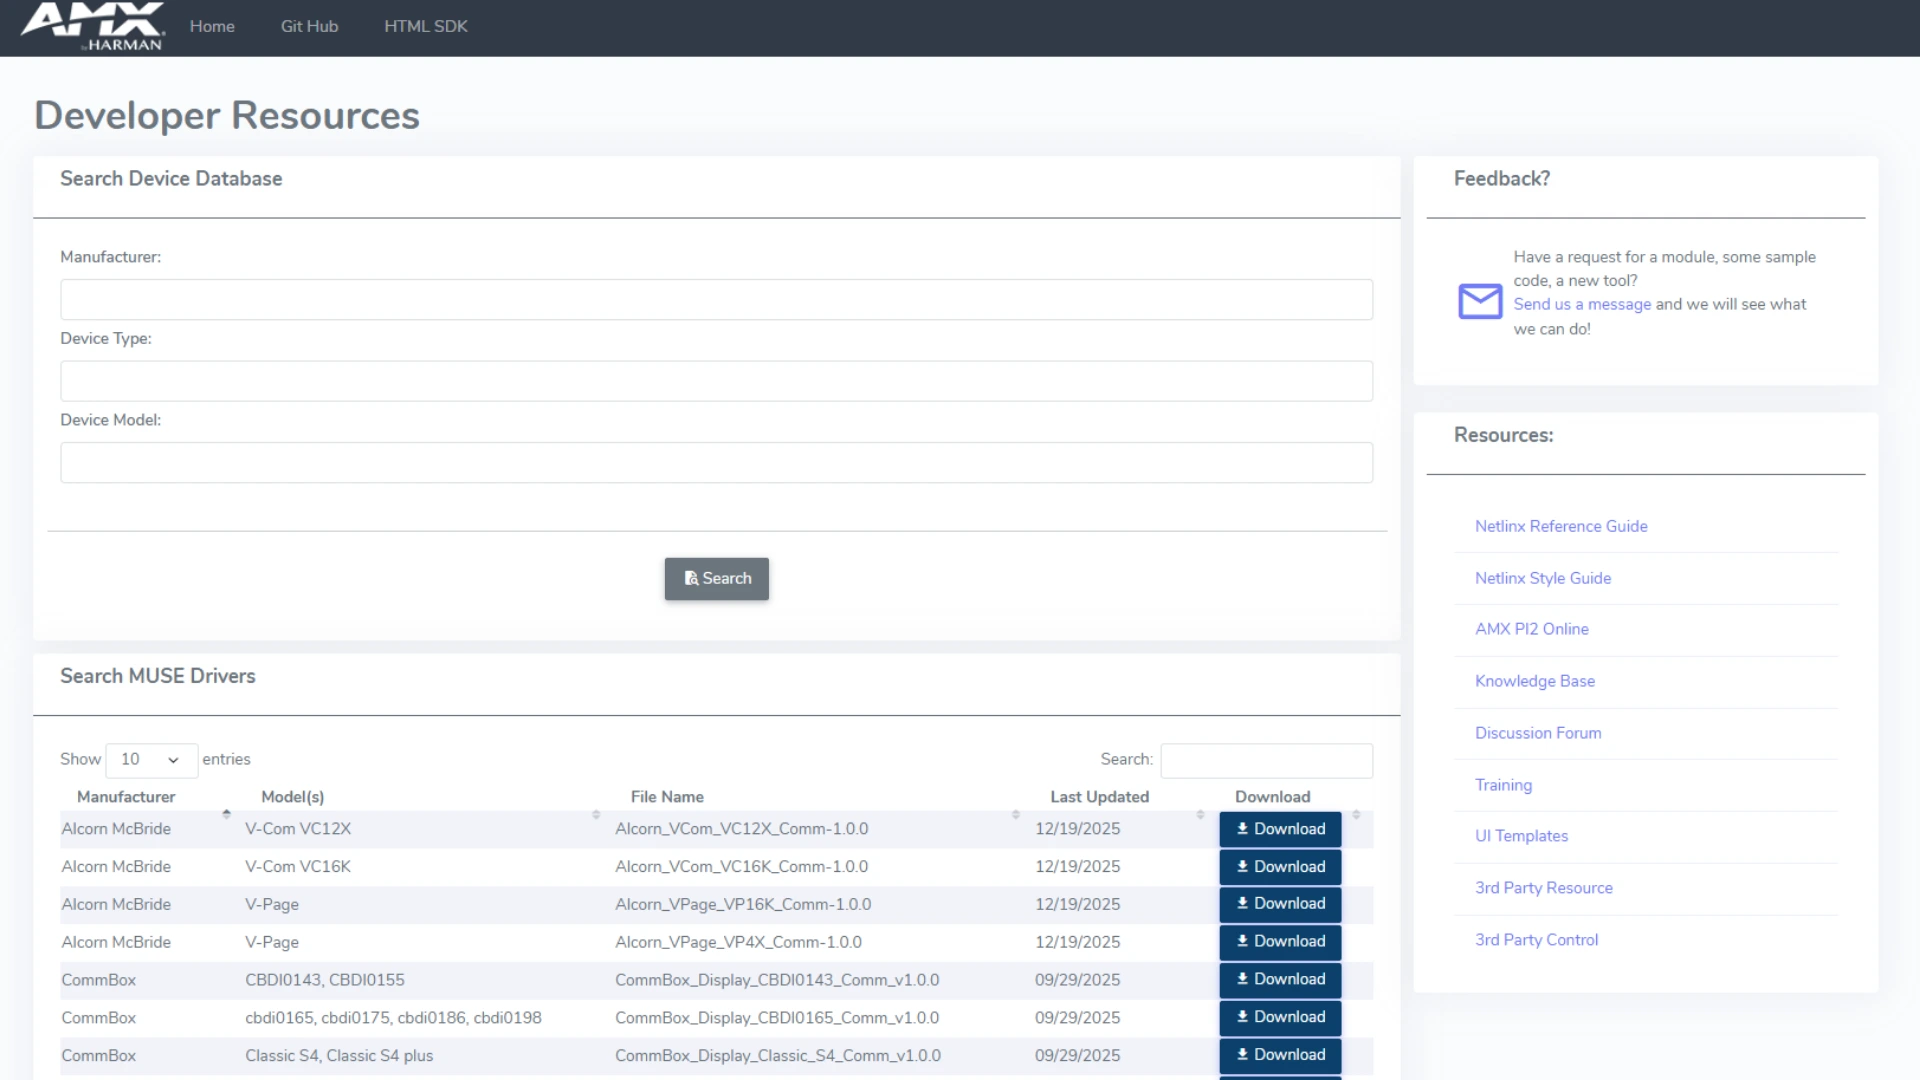Click the AMX by Harman logo
The image size is (1920, 1080).
[93, 26]
